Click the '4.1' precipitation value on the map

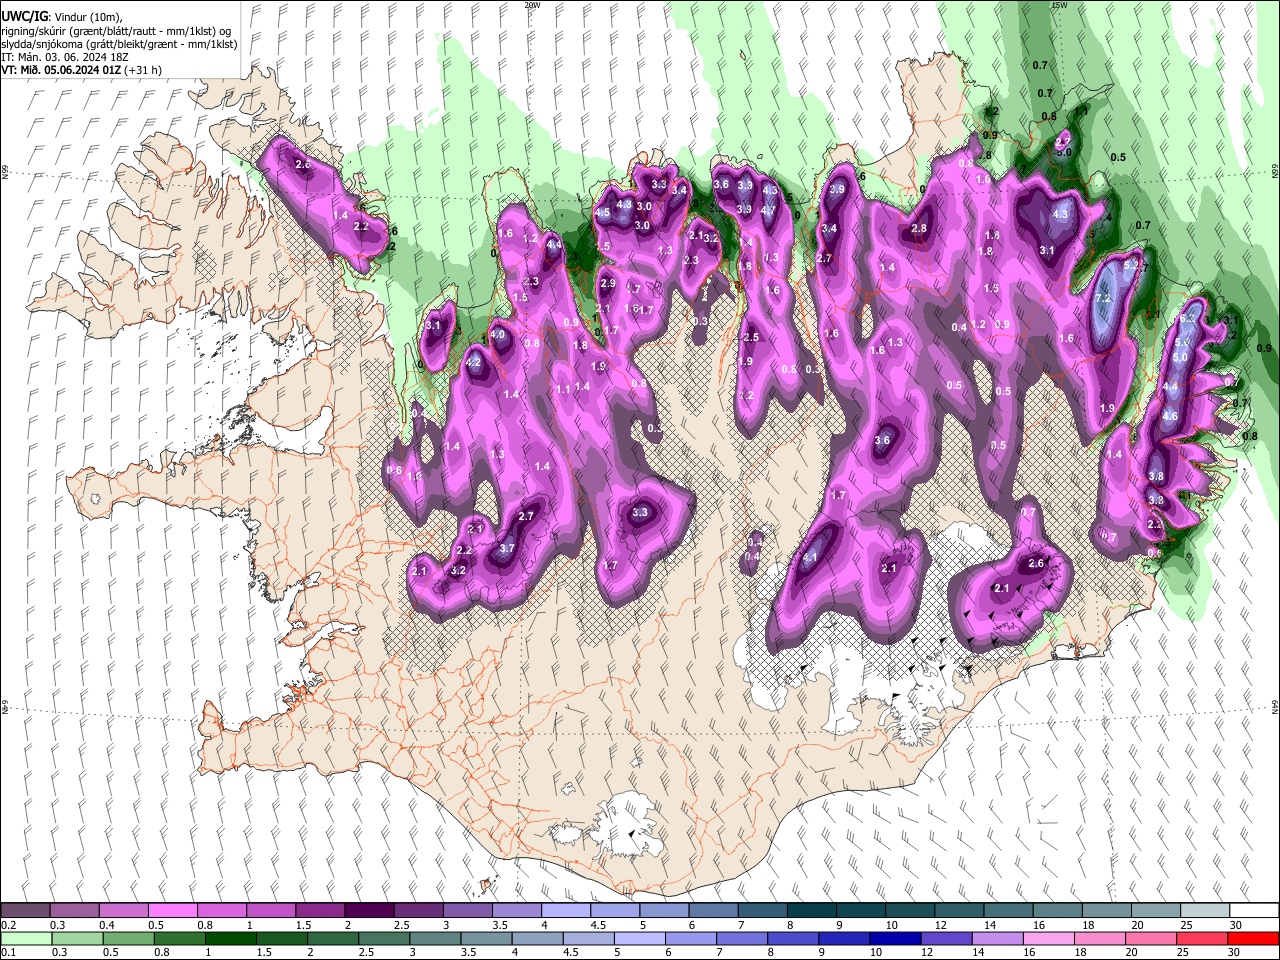tap(811, 557)
